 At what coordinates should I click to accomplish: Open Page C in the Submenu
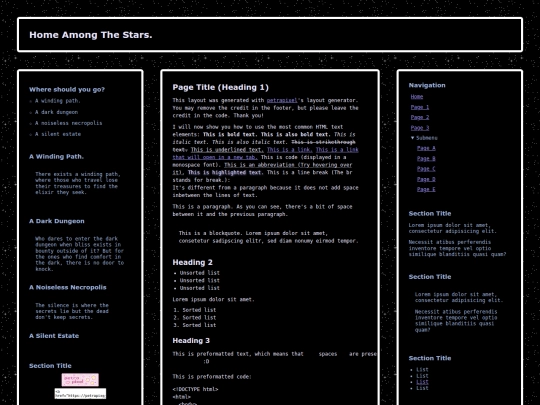[426, 169]
